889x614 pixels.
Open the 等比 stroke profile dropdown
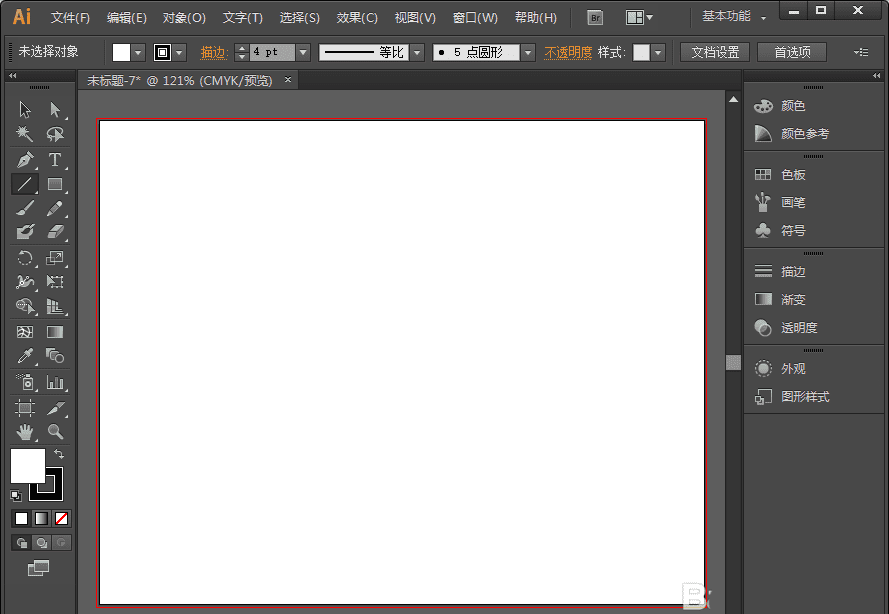point(417,52)
